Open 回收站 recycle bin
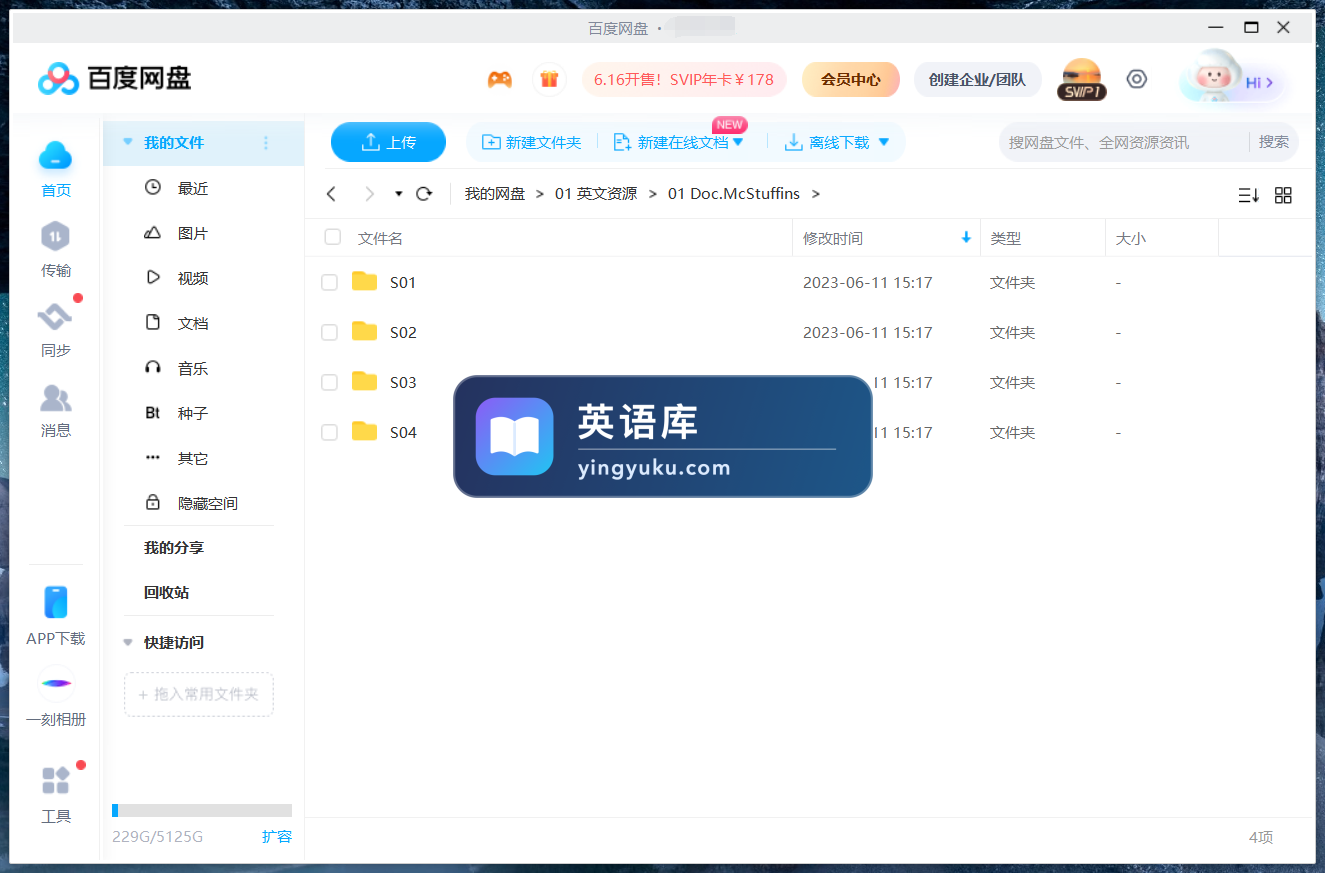This screenshot has height=873, width=1325. click(x=166, y=592)
